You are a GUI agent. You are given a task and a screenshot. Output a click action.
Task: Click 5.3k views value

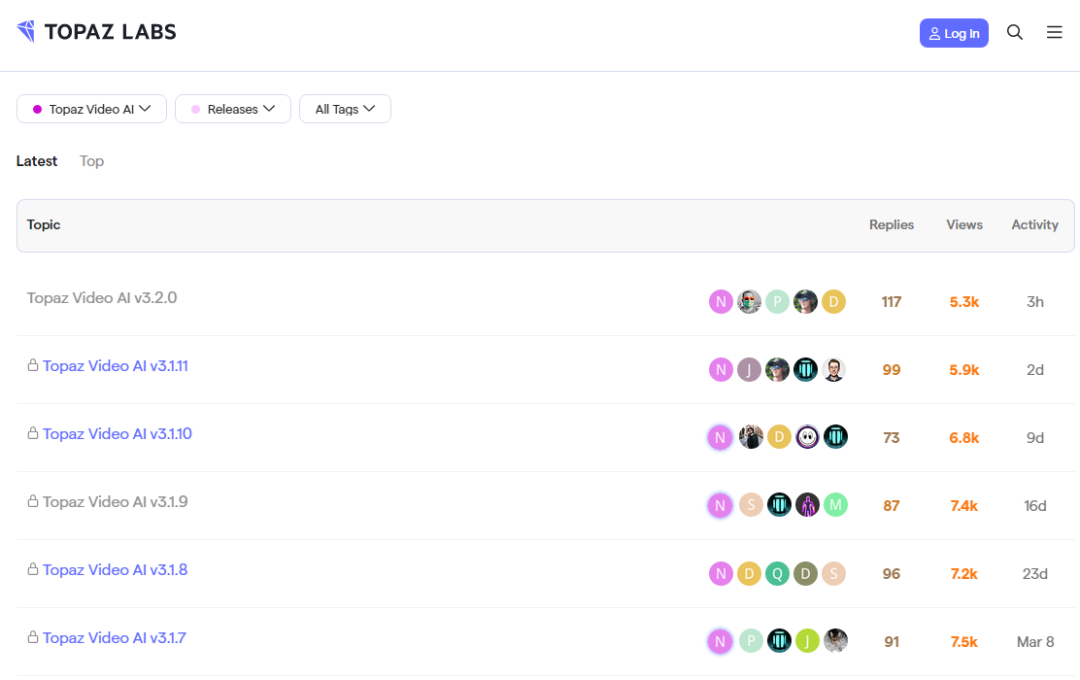point(964,302)
